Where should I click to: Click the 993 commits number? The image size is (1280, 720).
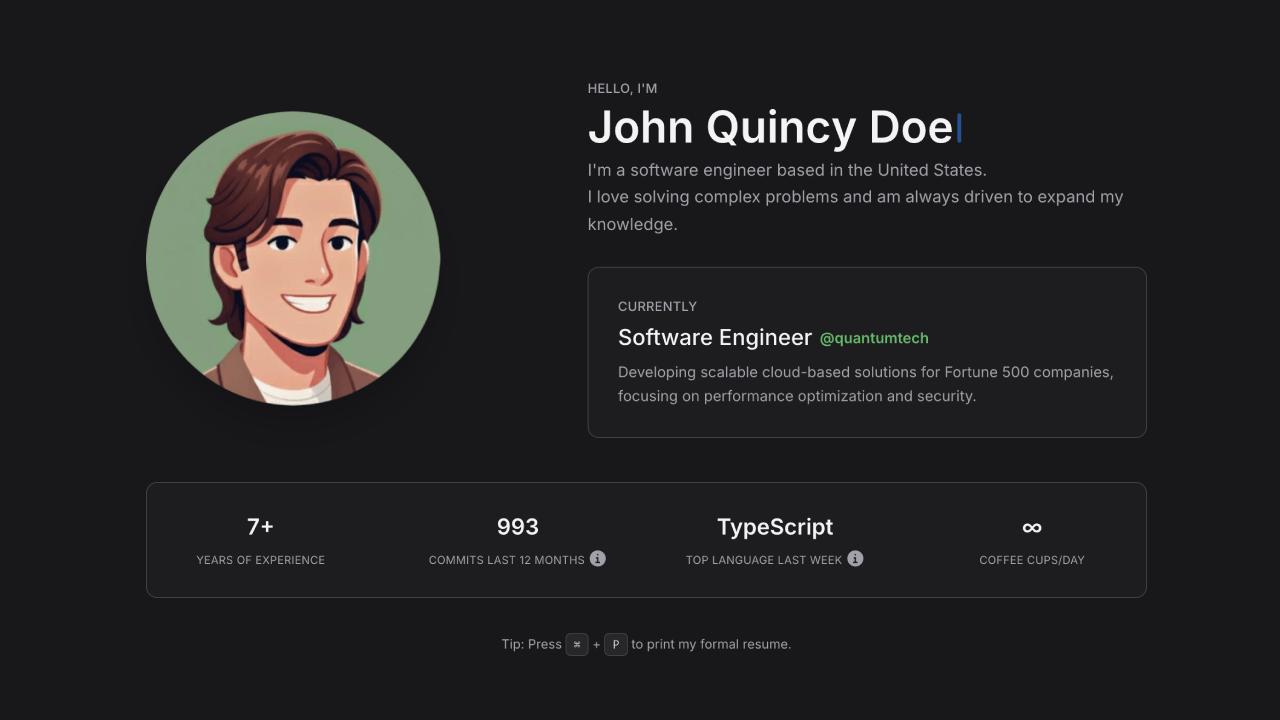pos(517,527)
